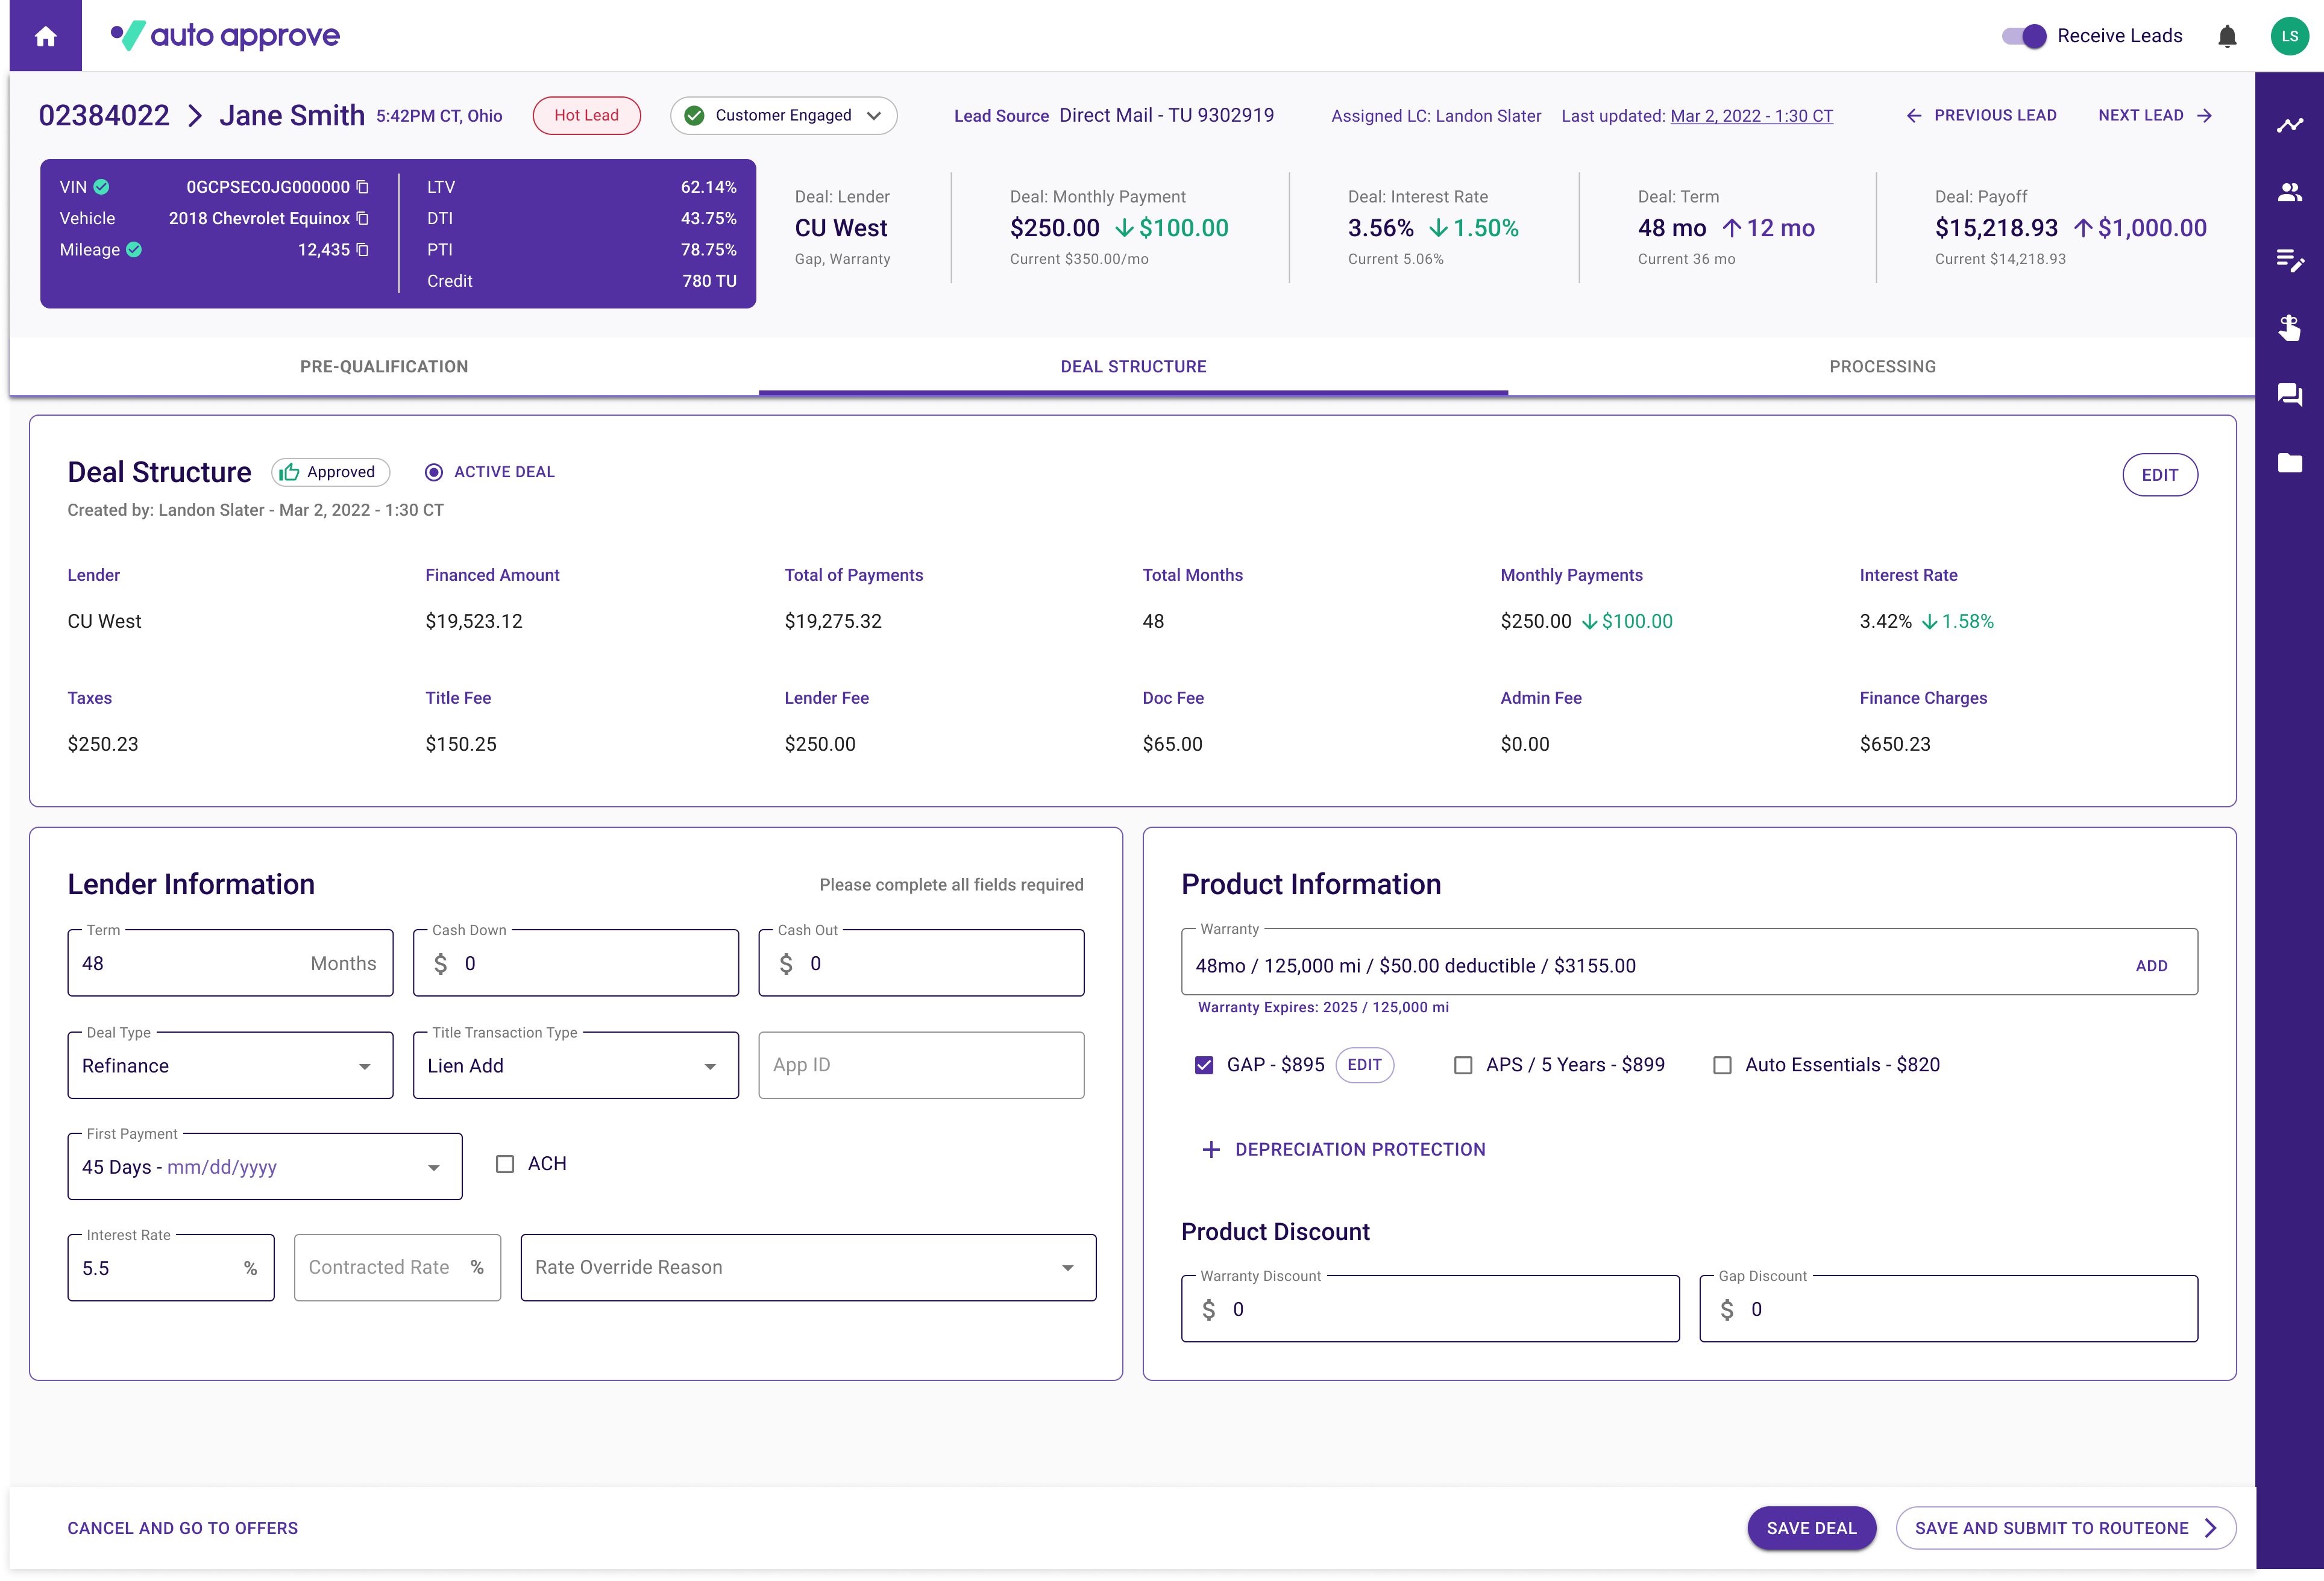Toggle the Receive Leads switch
The image size is (2324, 1581).
point(2024,36)
